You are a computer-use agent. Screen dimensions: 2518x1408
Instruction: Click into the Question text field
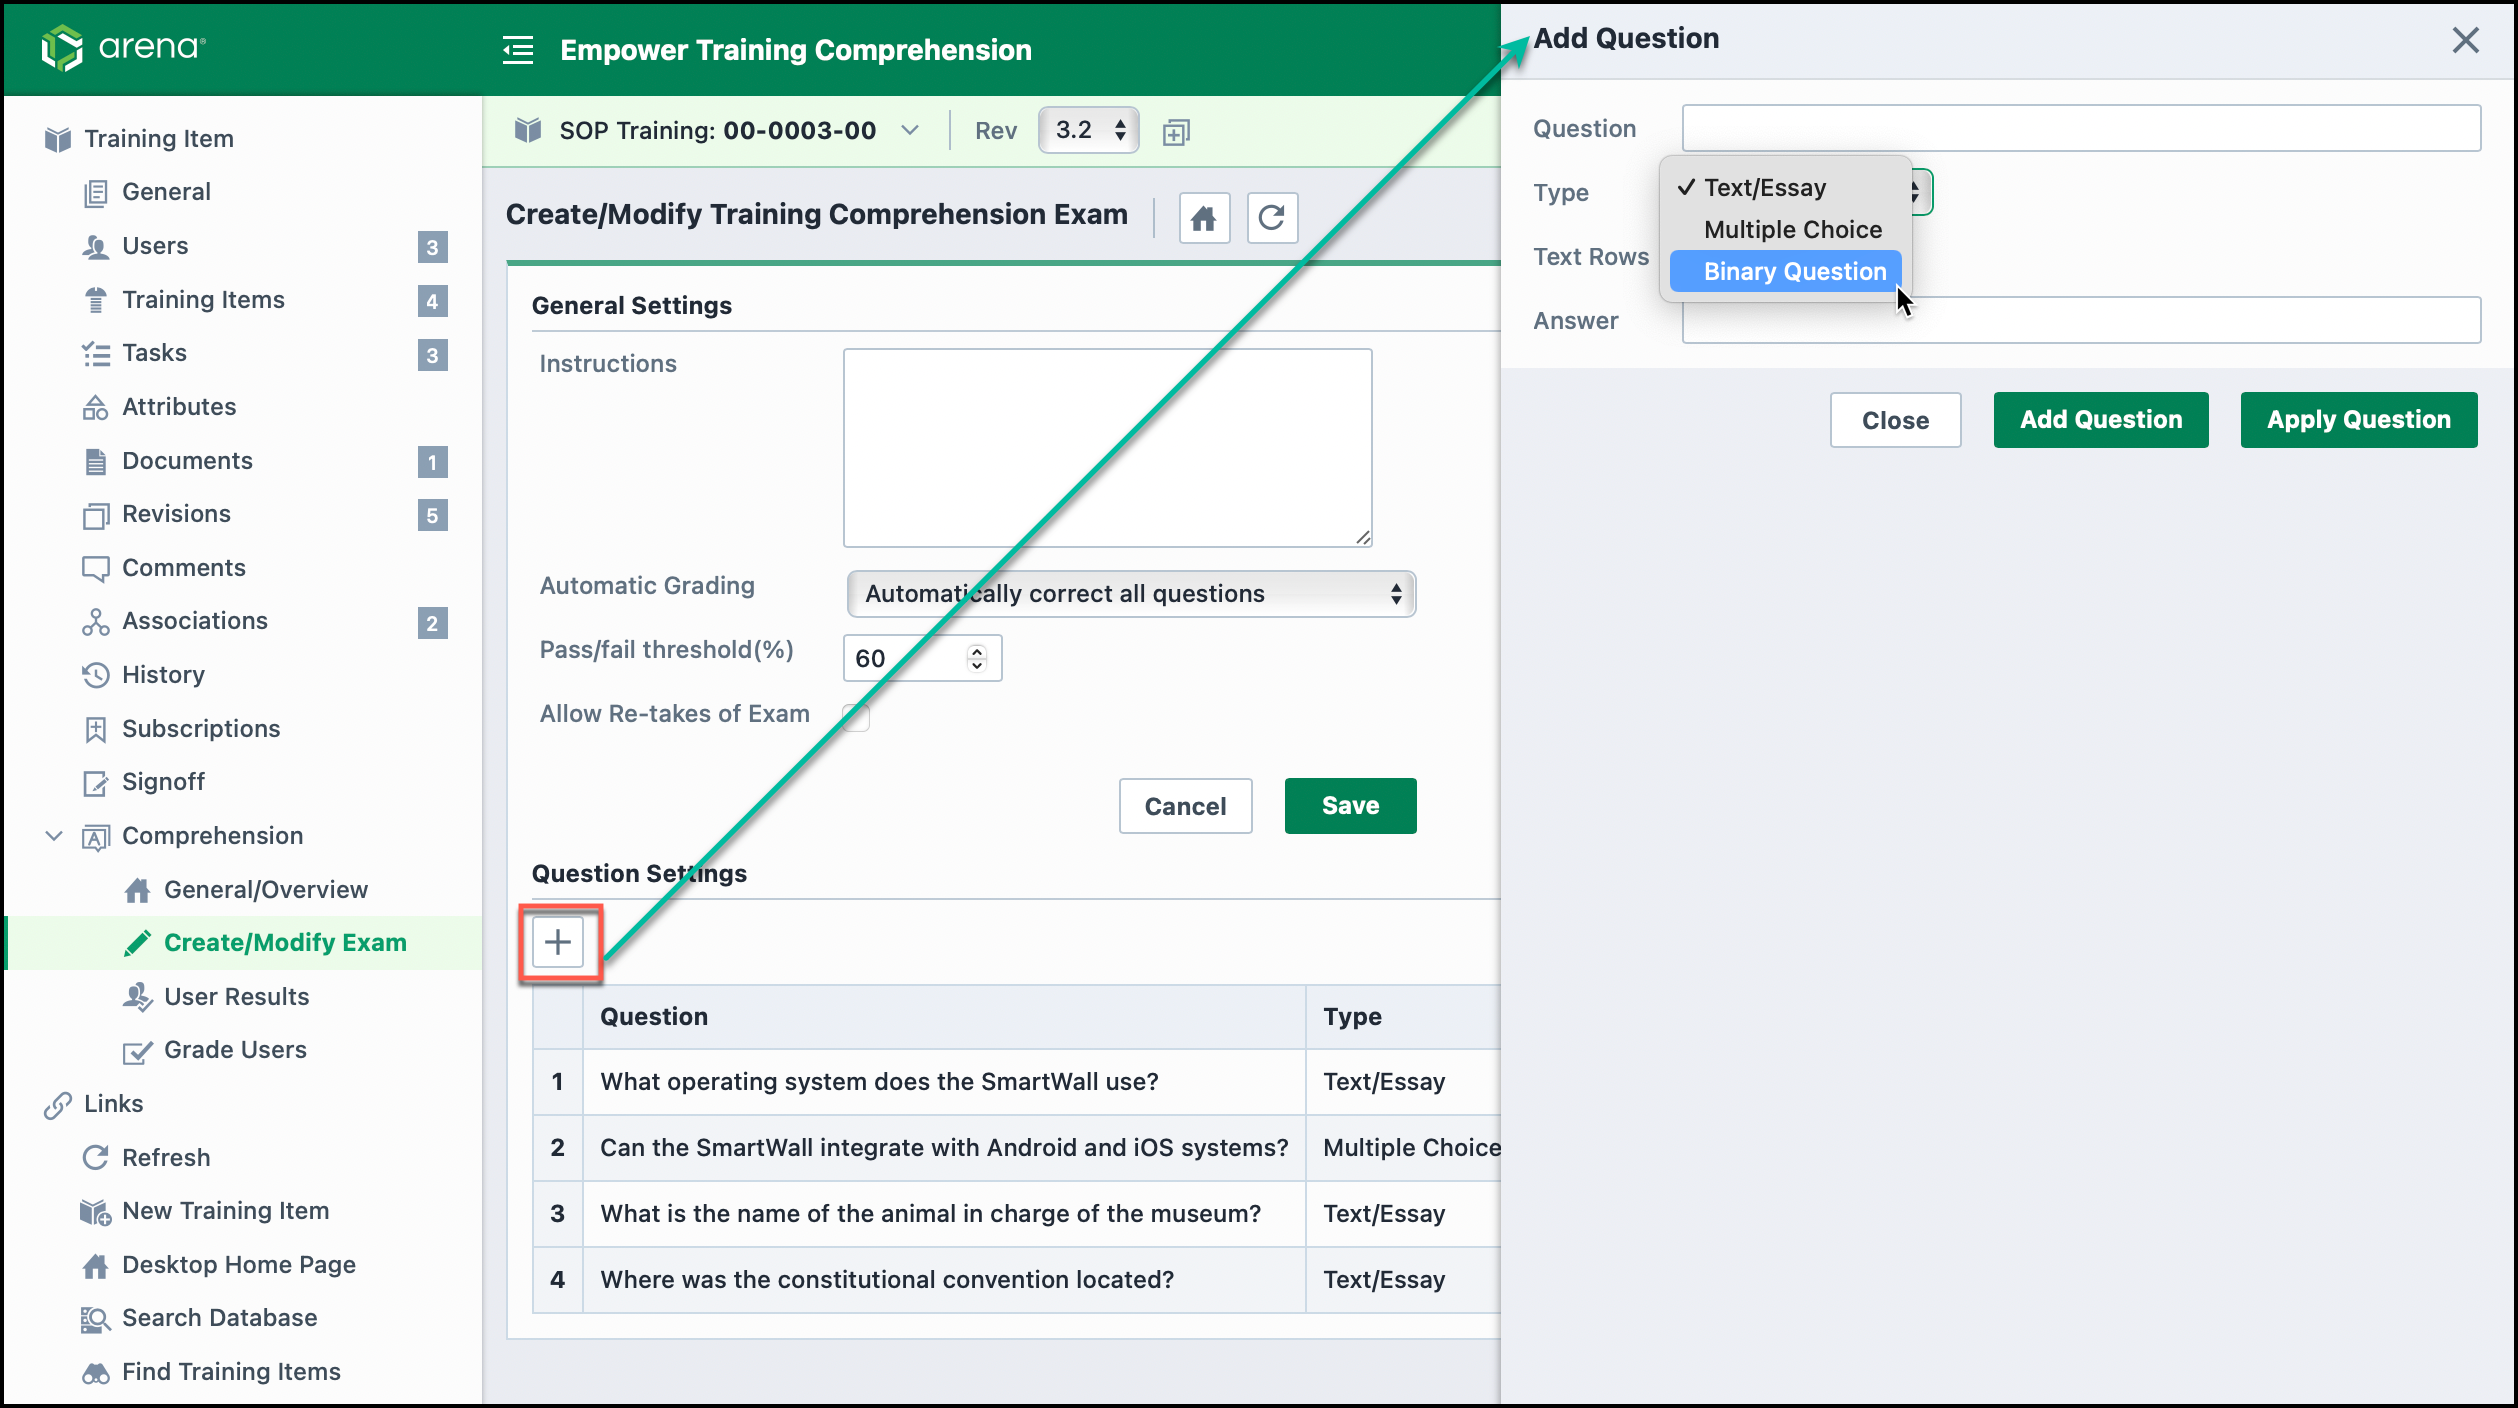2081,128
